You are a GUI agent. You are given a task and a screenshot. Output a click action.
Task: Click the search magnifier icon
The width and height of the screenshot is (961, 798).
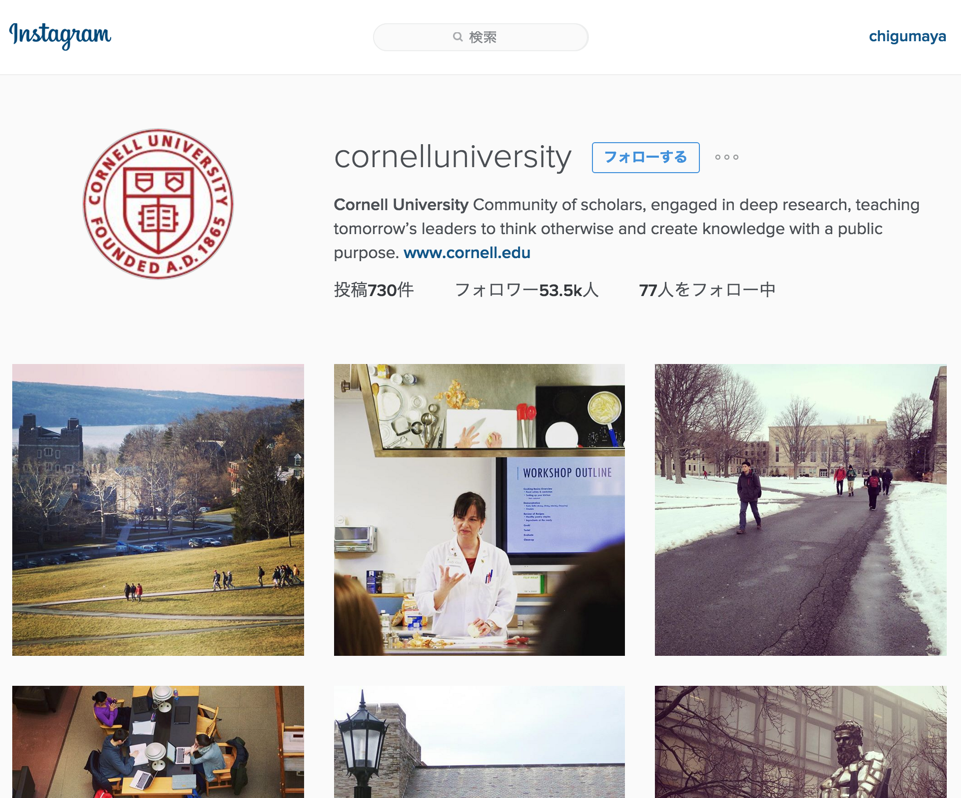click(458, 37)
